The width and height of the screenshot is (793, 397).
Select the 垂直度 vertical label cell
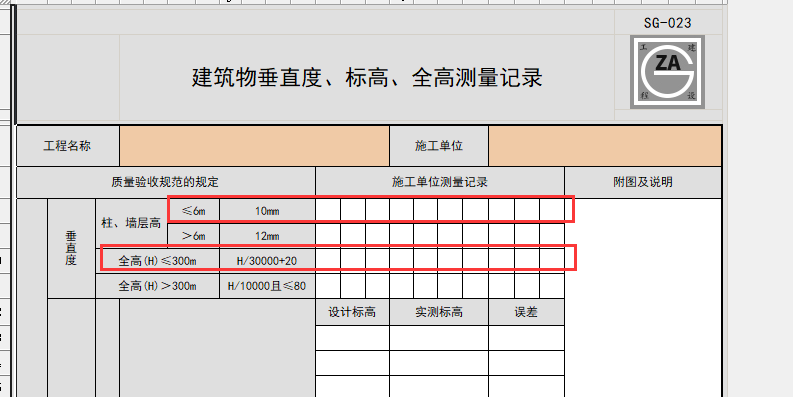(x=71, y=248)
